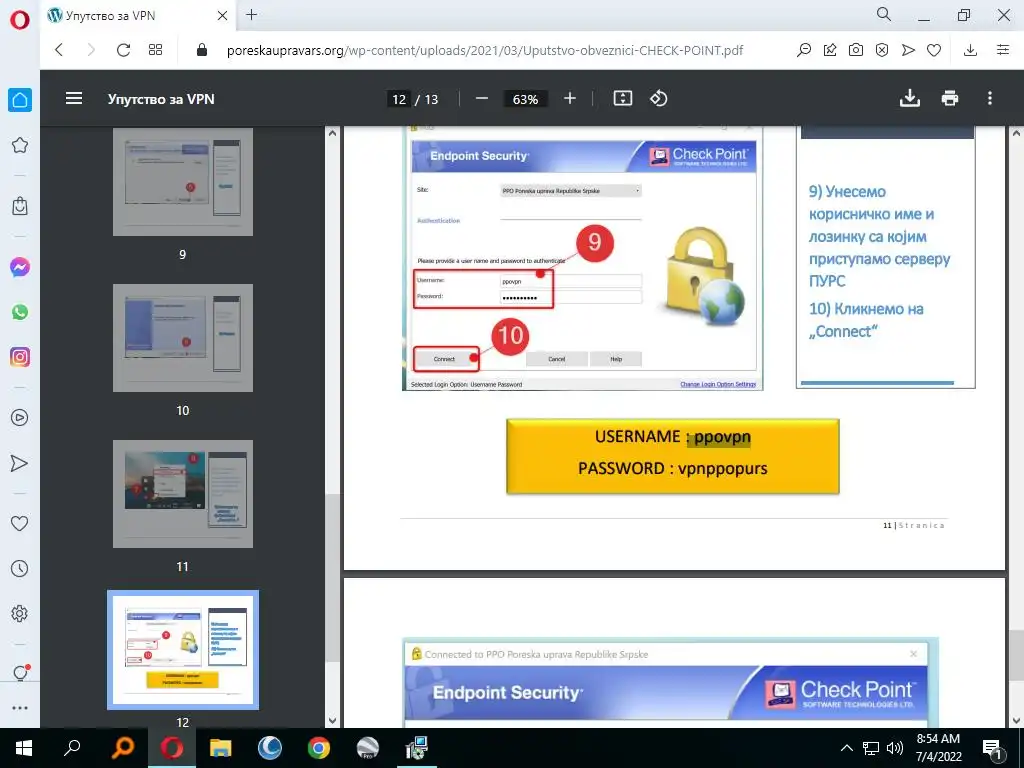Go back to previous page

click(x=59, y=50)
